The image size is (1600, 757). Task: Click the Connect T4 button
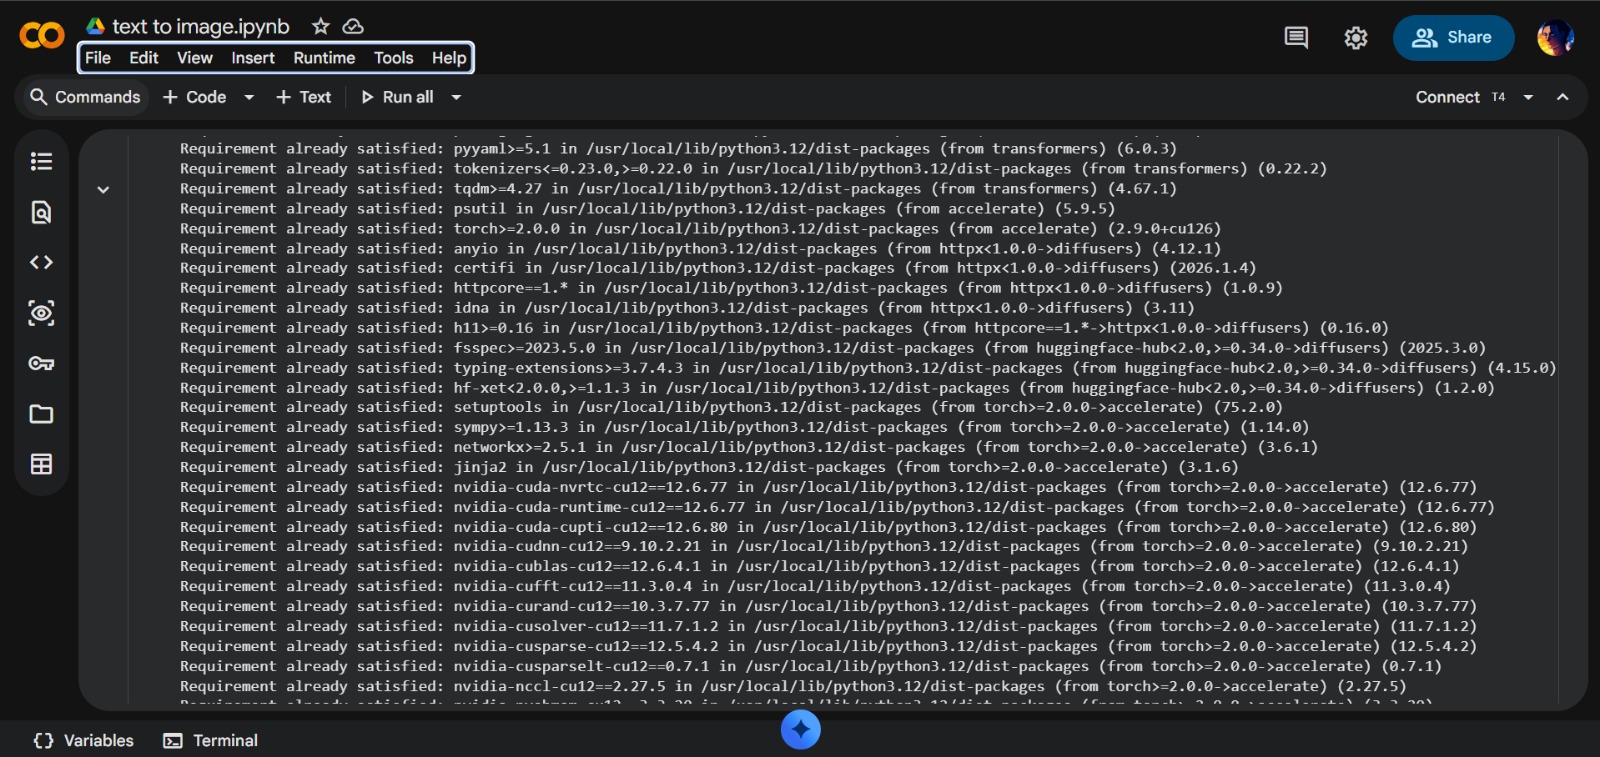[1459, 97]
